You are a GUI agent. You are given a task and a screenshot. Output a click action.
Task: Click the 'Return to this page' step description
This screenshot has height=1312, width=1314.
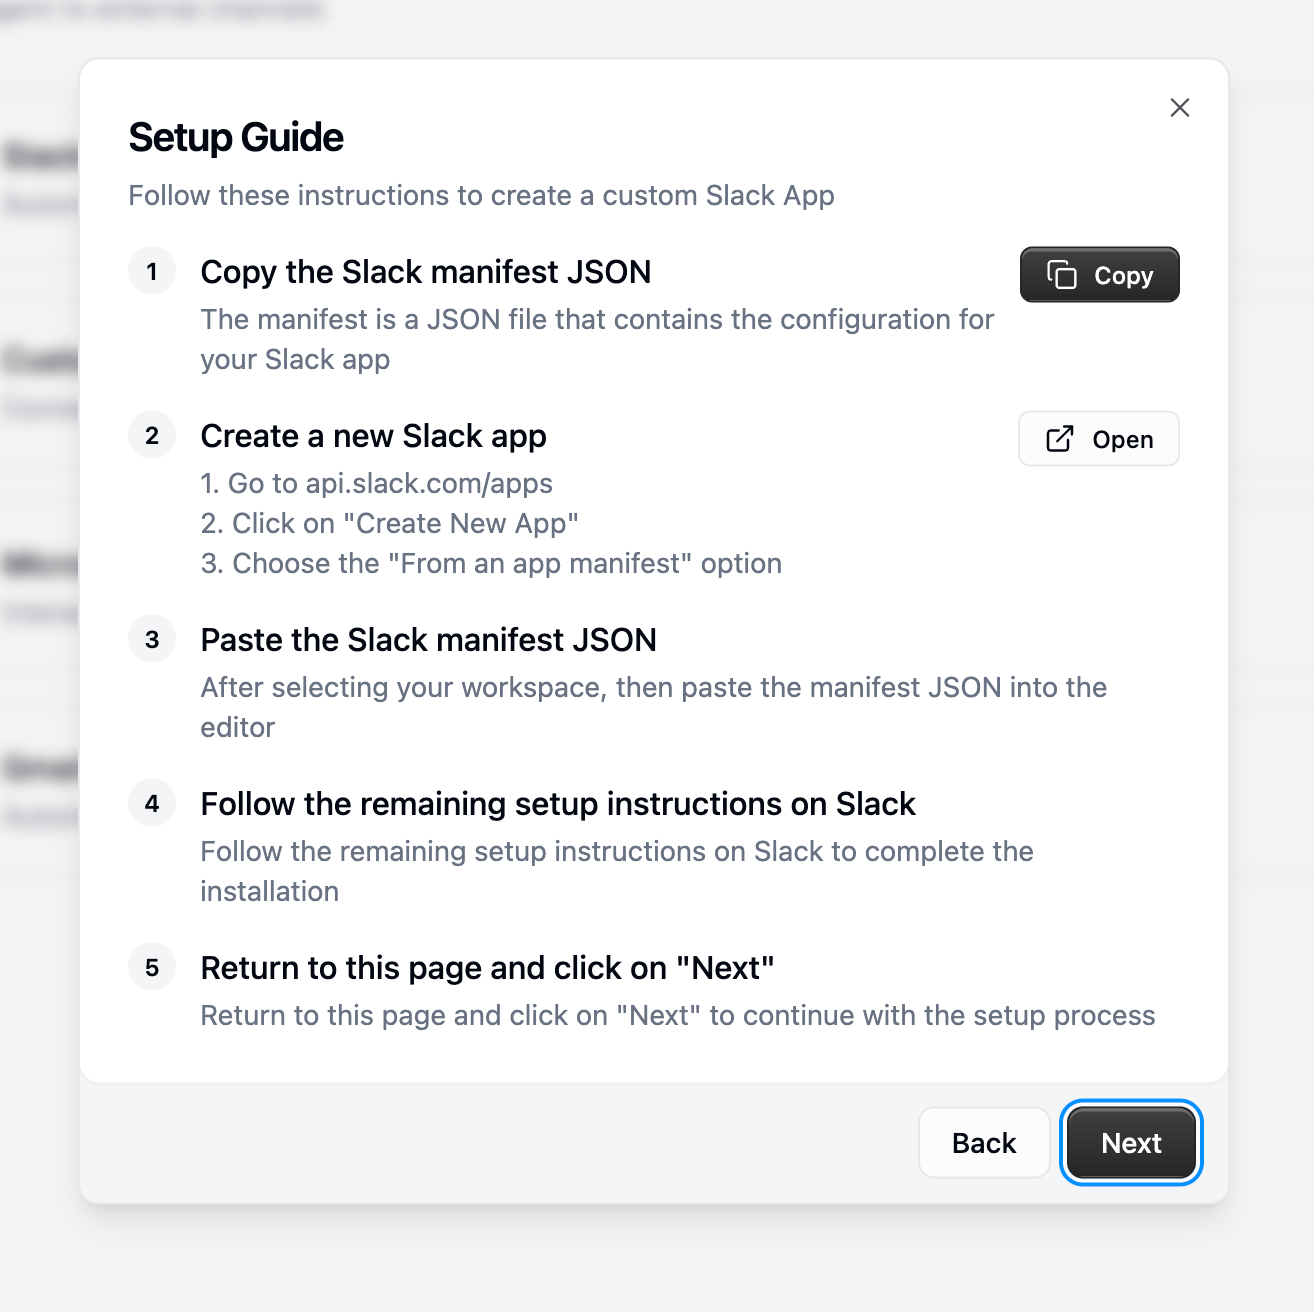click(677, 1015)
